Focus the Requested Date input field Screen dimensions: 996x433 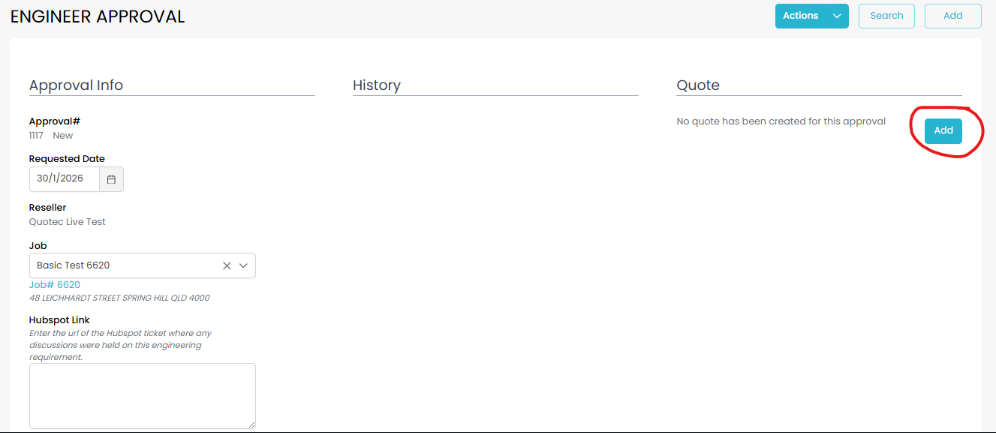tap(64, 179)
